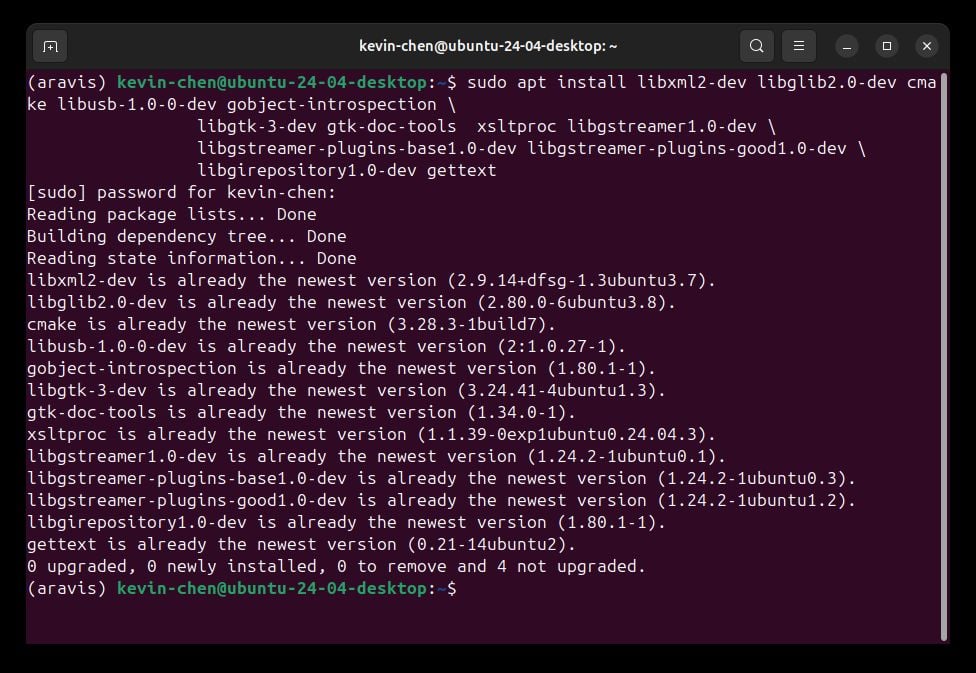Viewport: 976px width, 673px height.
Task: Click the '0 upgraded, 0 newly installed' summary
Action: (336, 567)
